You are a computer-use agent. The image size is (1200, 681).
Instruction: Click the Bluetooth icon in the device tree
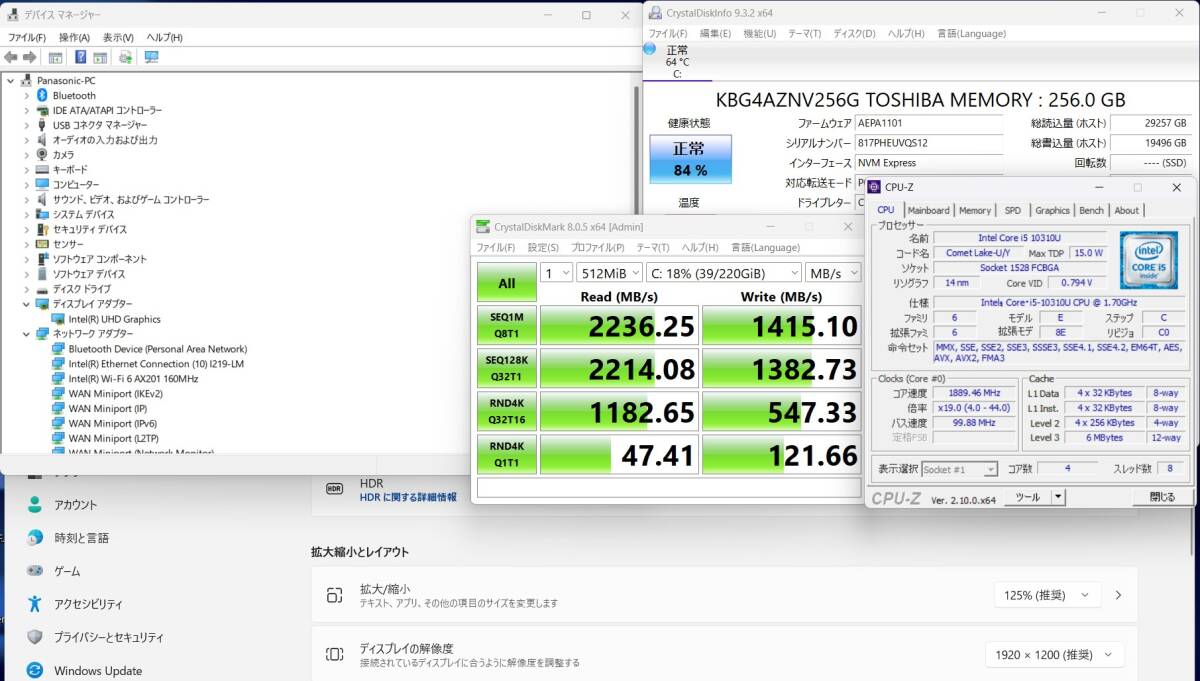(42, 95)
